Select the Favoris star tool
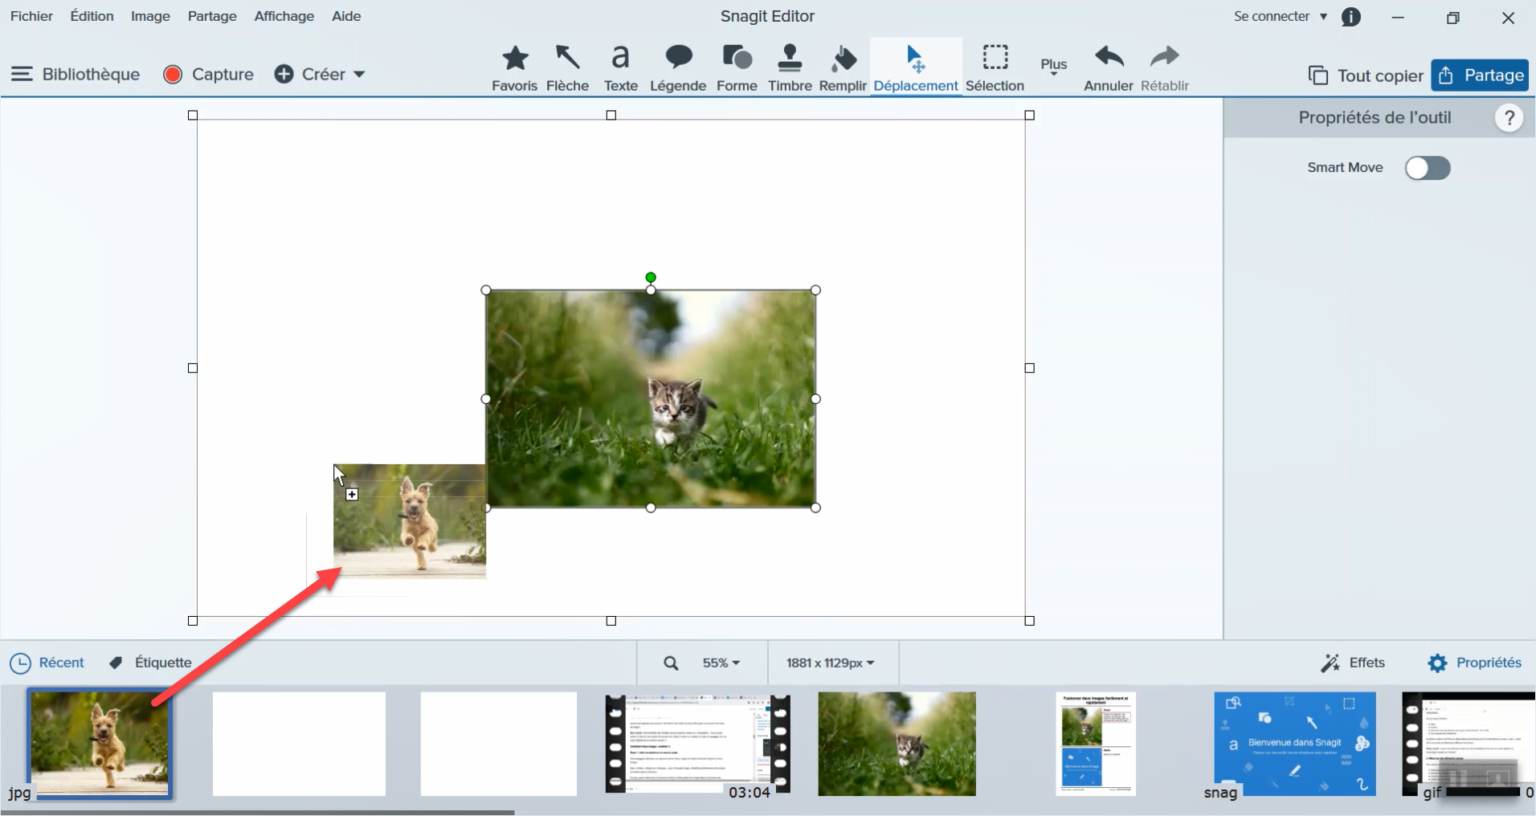 coord(515,68)
